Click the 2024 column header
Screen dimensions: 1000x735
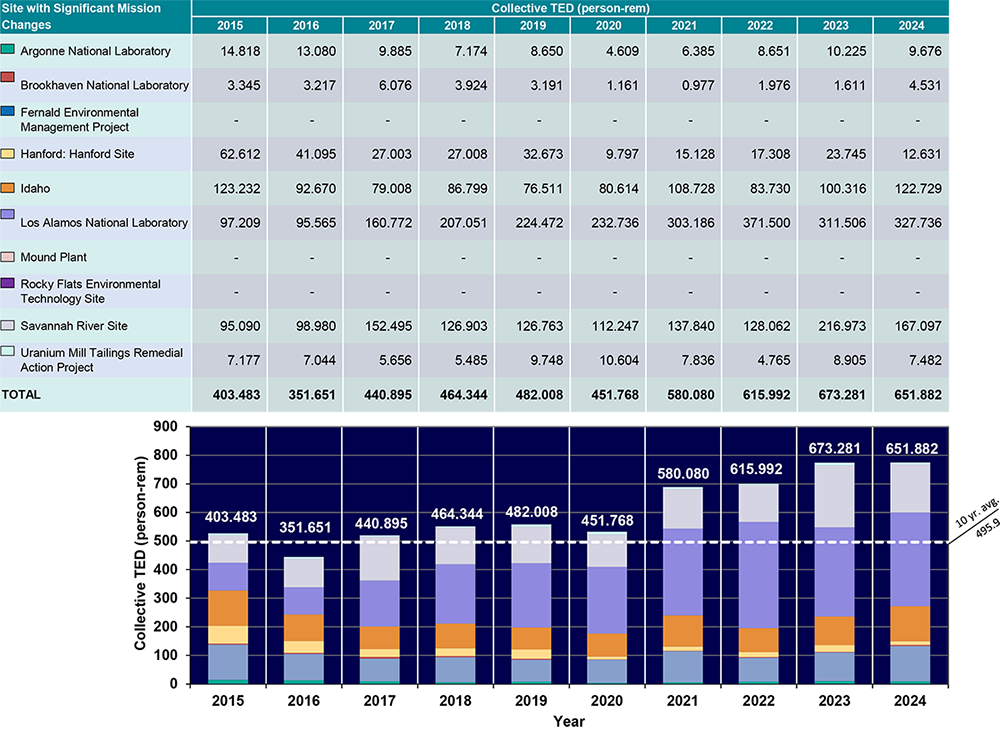pos(910,26)
